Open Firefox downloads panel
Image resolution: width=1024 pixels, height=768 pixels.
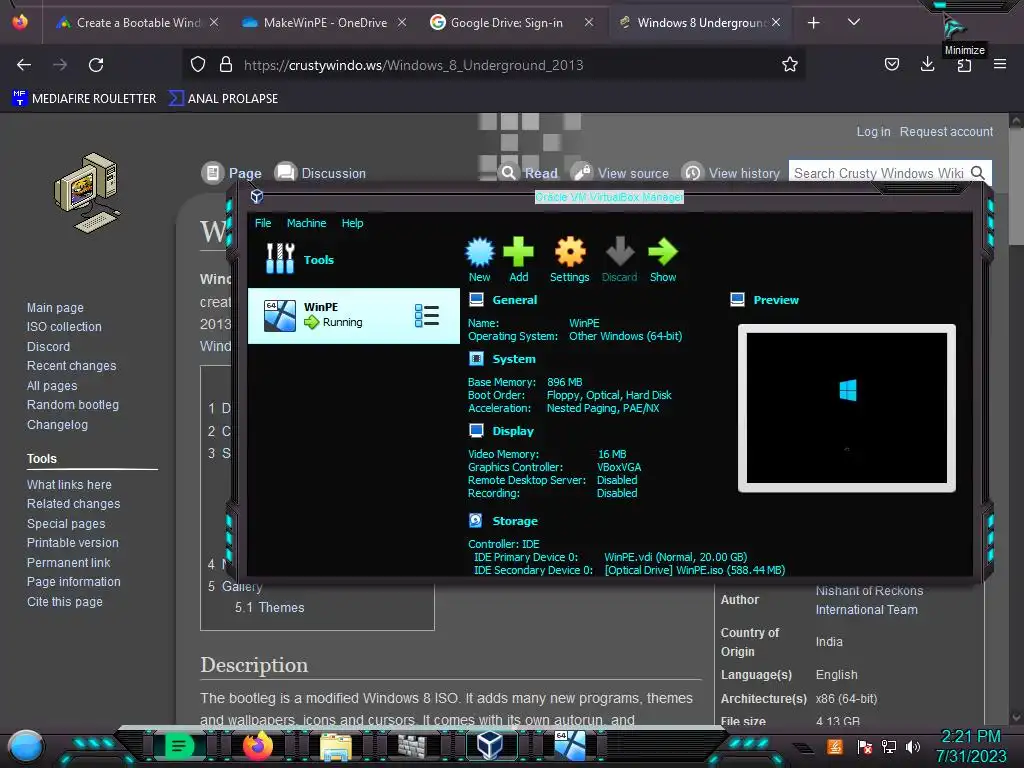(927, 64)
